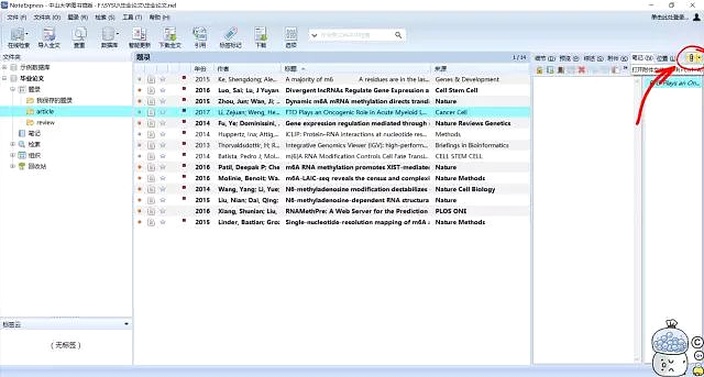
Task: Click the dark bookmark icon in notes toolbar
Action: pyautogui.click(x=561, y=70)
